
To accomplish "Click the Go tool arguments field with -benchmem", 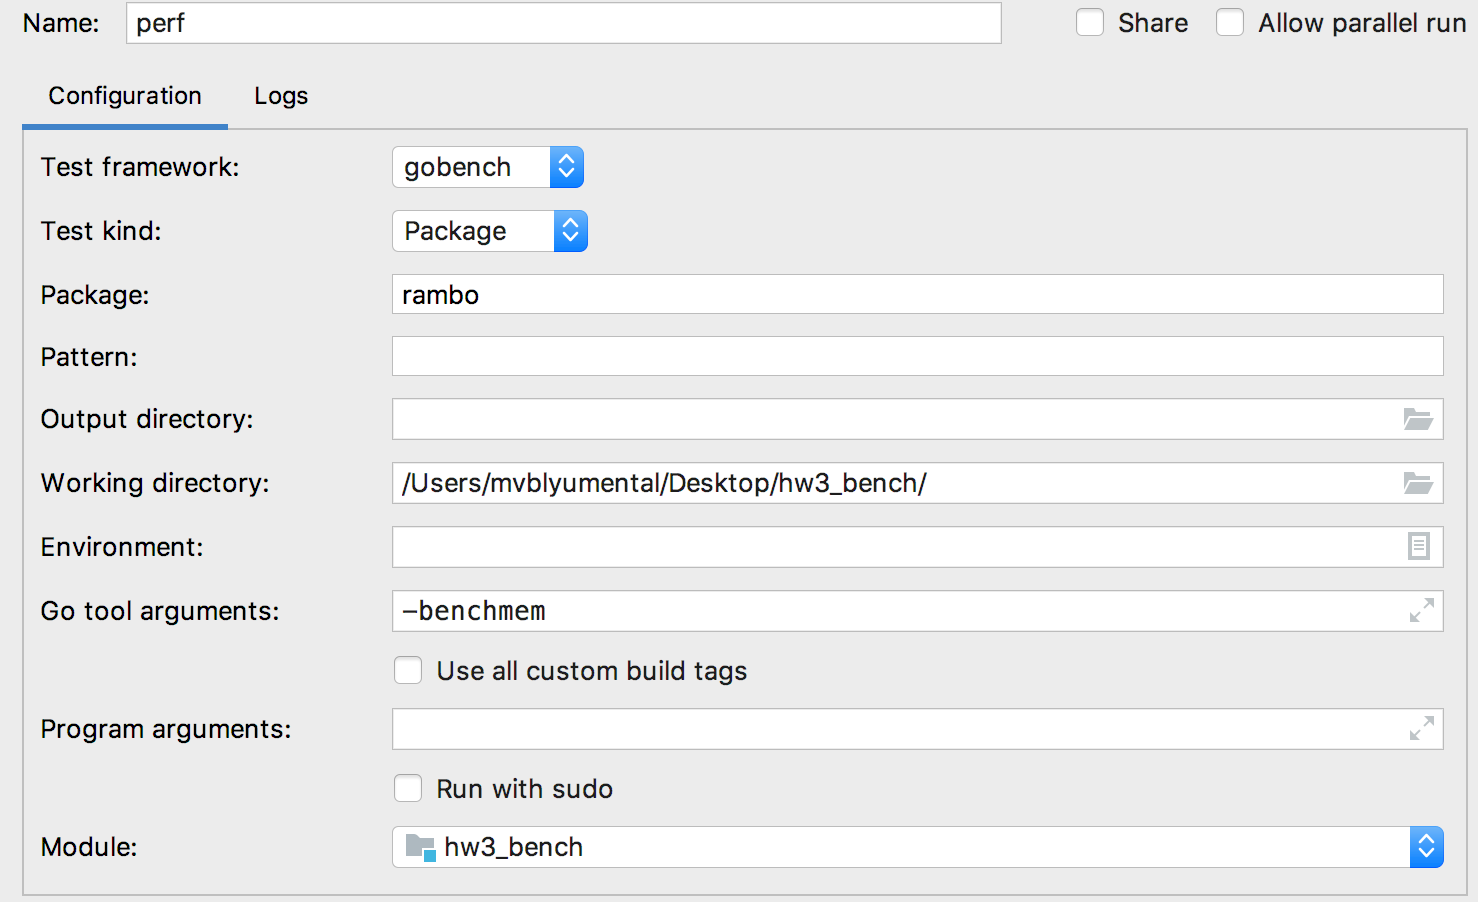I will click(900, 611).
